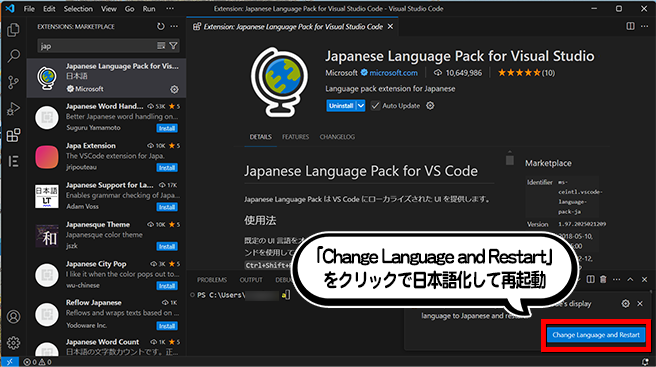Open the Selection menu

point(78,8)
